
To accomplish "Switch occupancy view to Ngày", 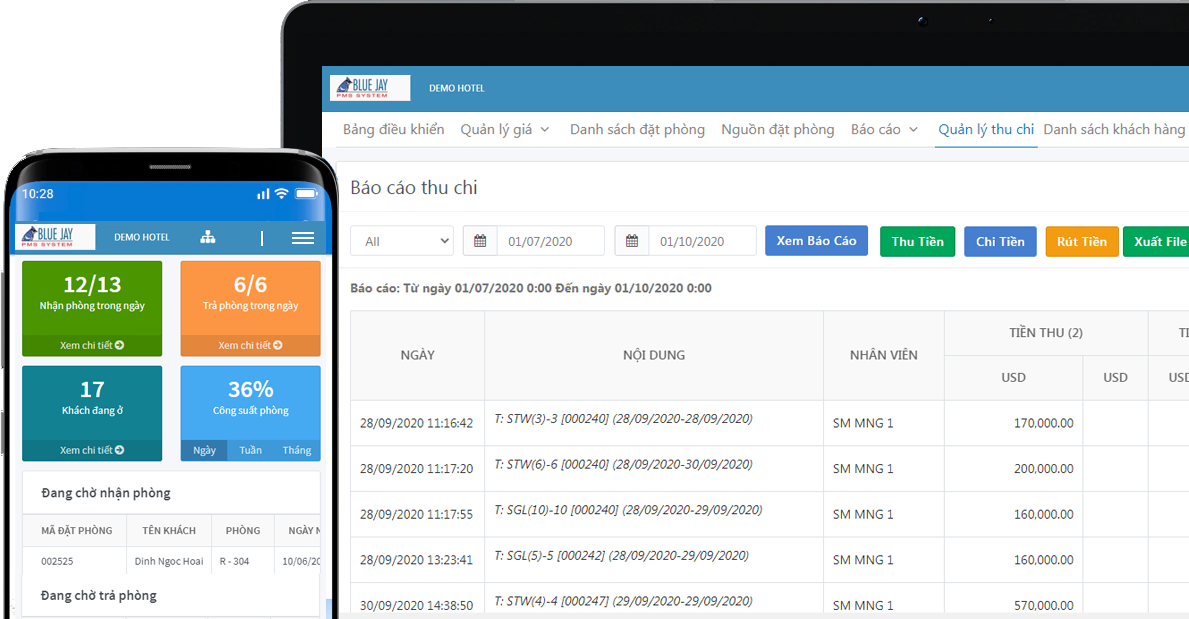I will pos(204,450).
